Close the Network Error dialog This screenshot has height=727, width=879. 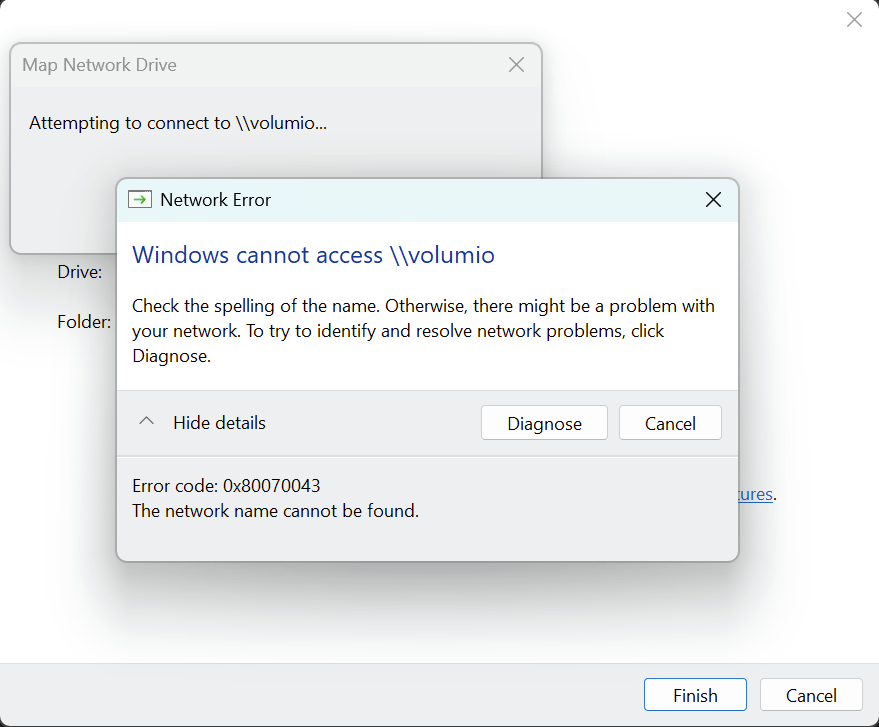point(713,200)
